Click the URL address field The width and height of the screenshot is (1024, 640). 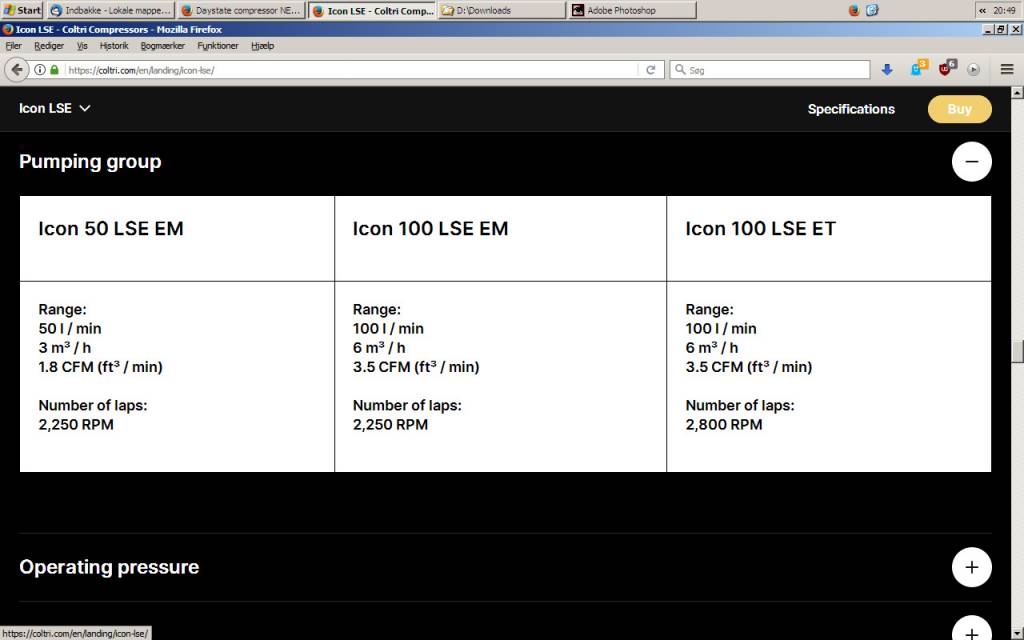coord(351,70)
